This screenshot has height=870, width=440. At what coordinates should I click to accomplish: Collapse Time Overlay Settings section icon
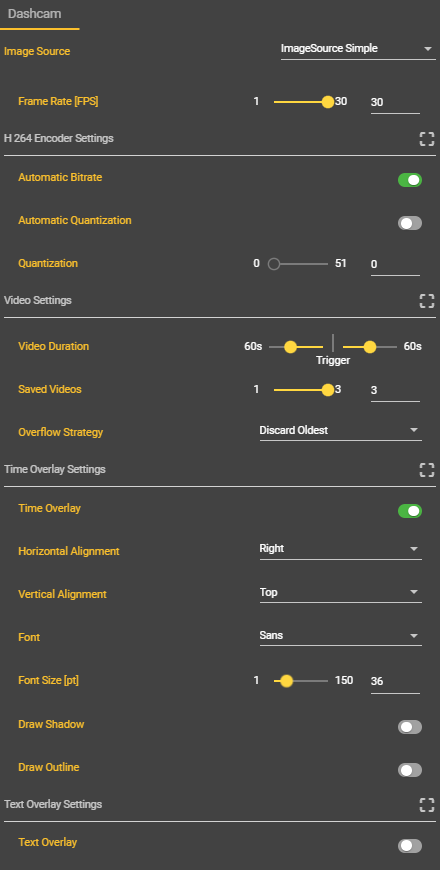coord(427,471)
